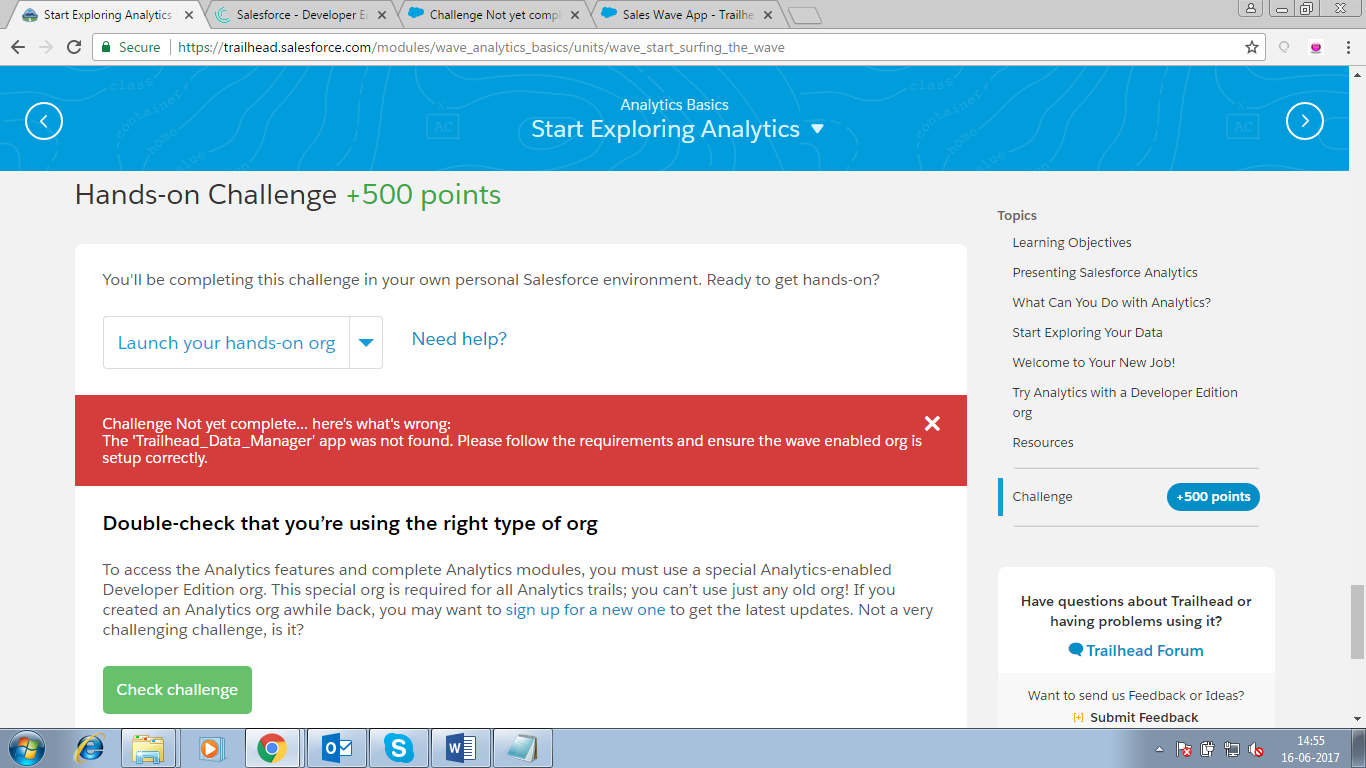Go to Welcome to Your New Job! topic

[x=1094, y=363]
